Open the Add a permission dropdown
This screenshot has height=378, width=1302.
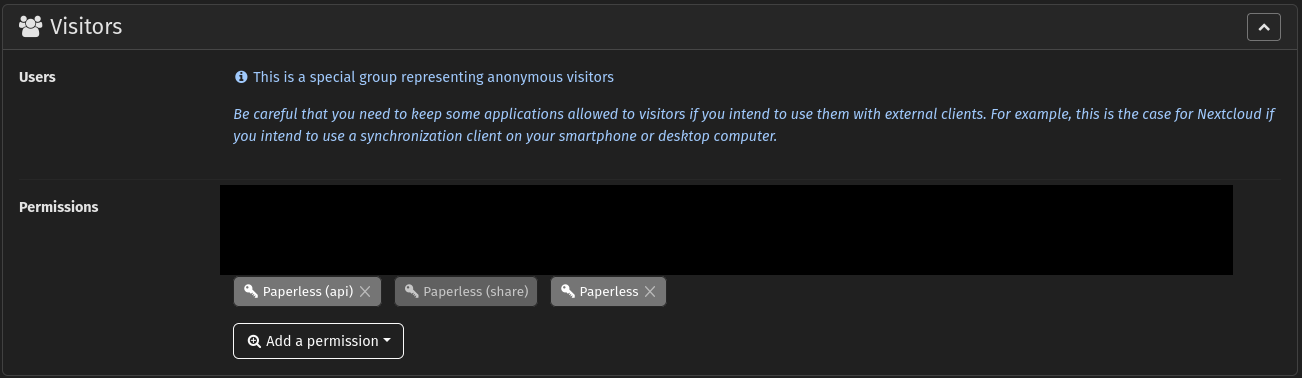318,341
